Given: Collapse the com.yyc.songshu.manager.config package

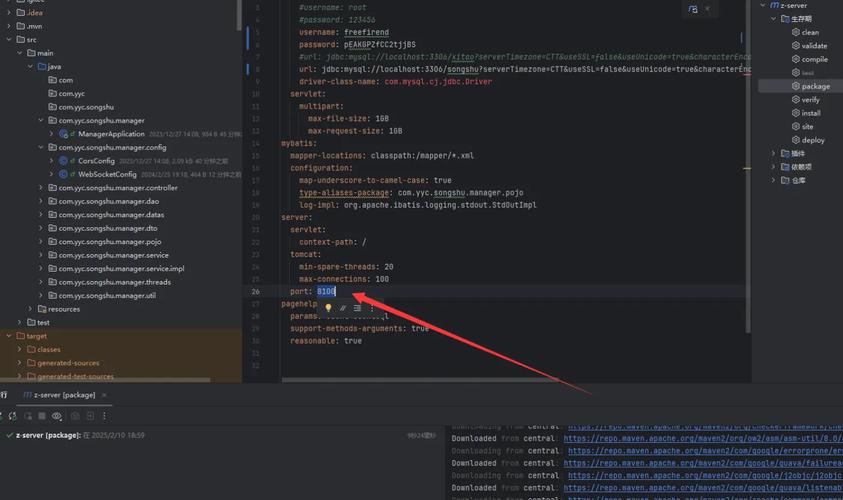Looking at the screenshot, I should [41, 147].
